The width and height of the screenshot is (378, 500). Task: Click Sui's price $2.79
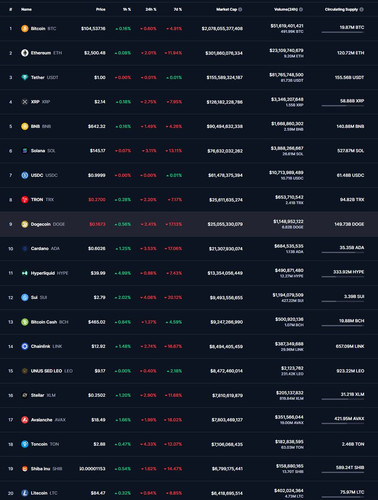click(100, 297)
